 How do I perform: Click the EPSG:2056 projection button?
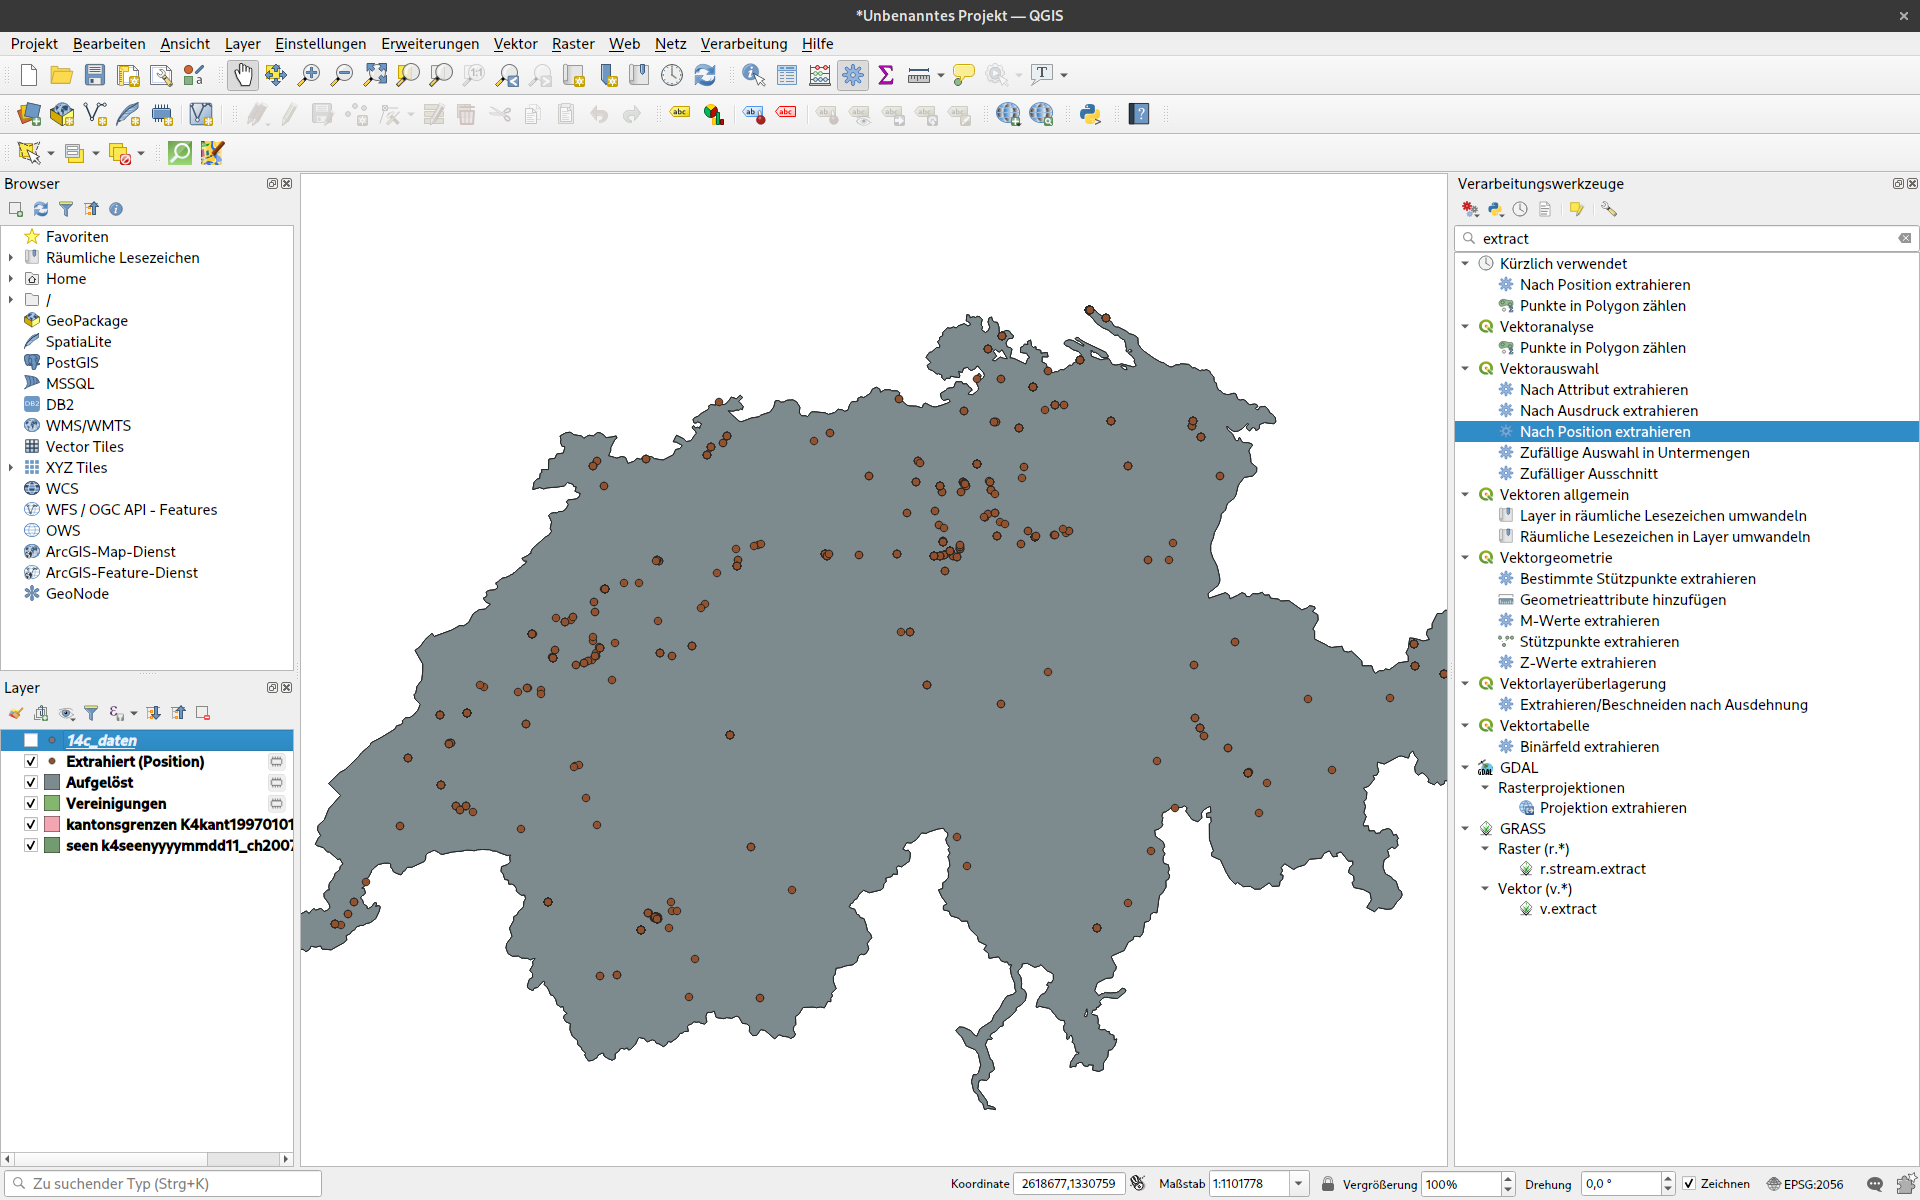click(1805, 1184)
